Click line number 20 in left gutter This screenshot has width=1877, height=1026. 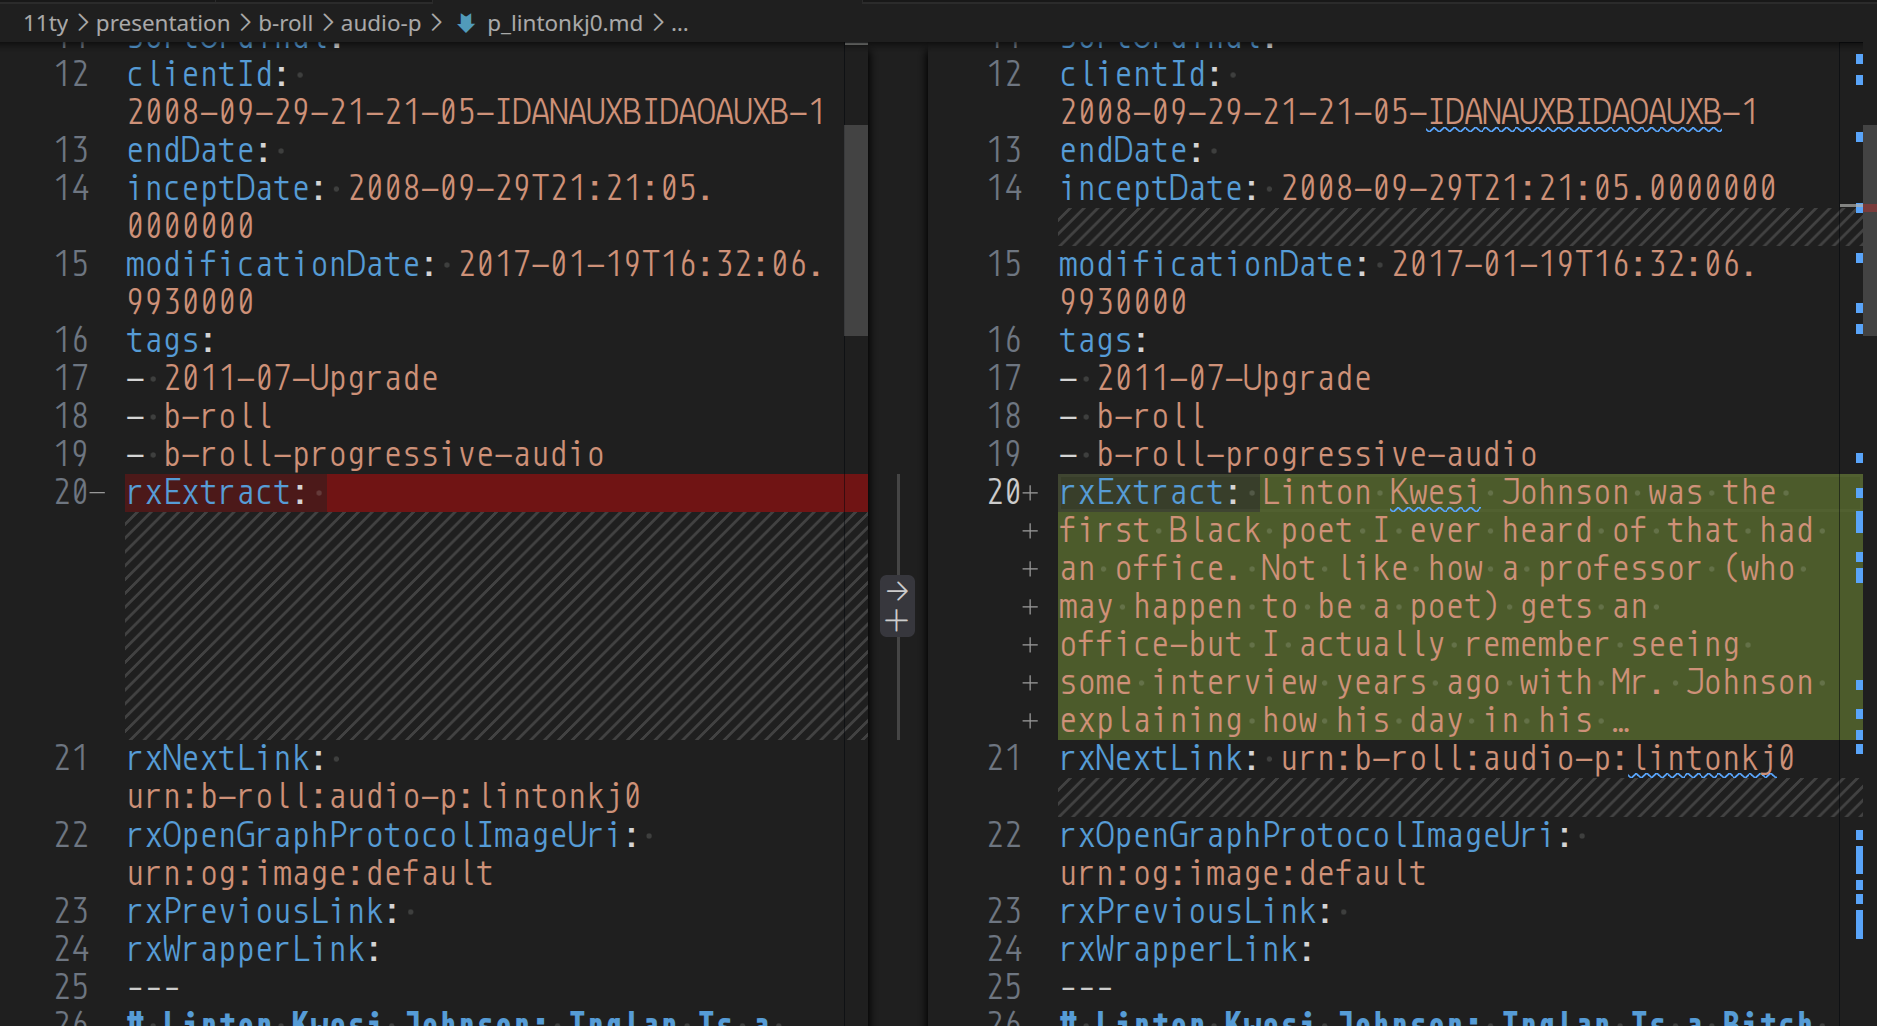coord(71,493)
